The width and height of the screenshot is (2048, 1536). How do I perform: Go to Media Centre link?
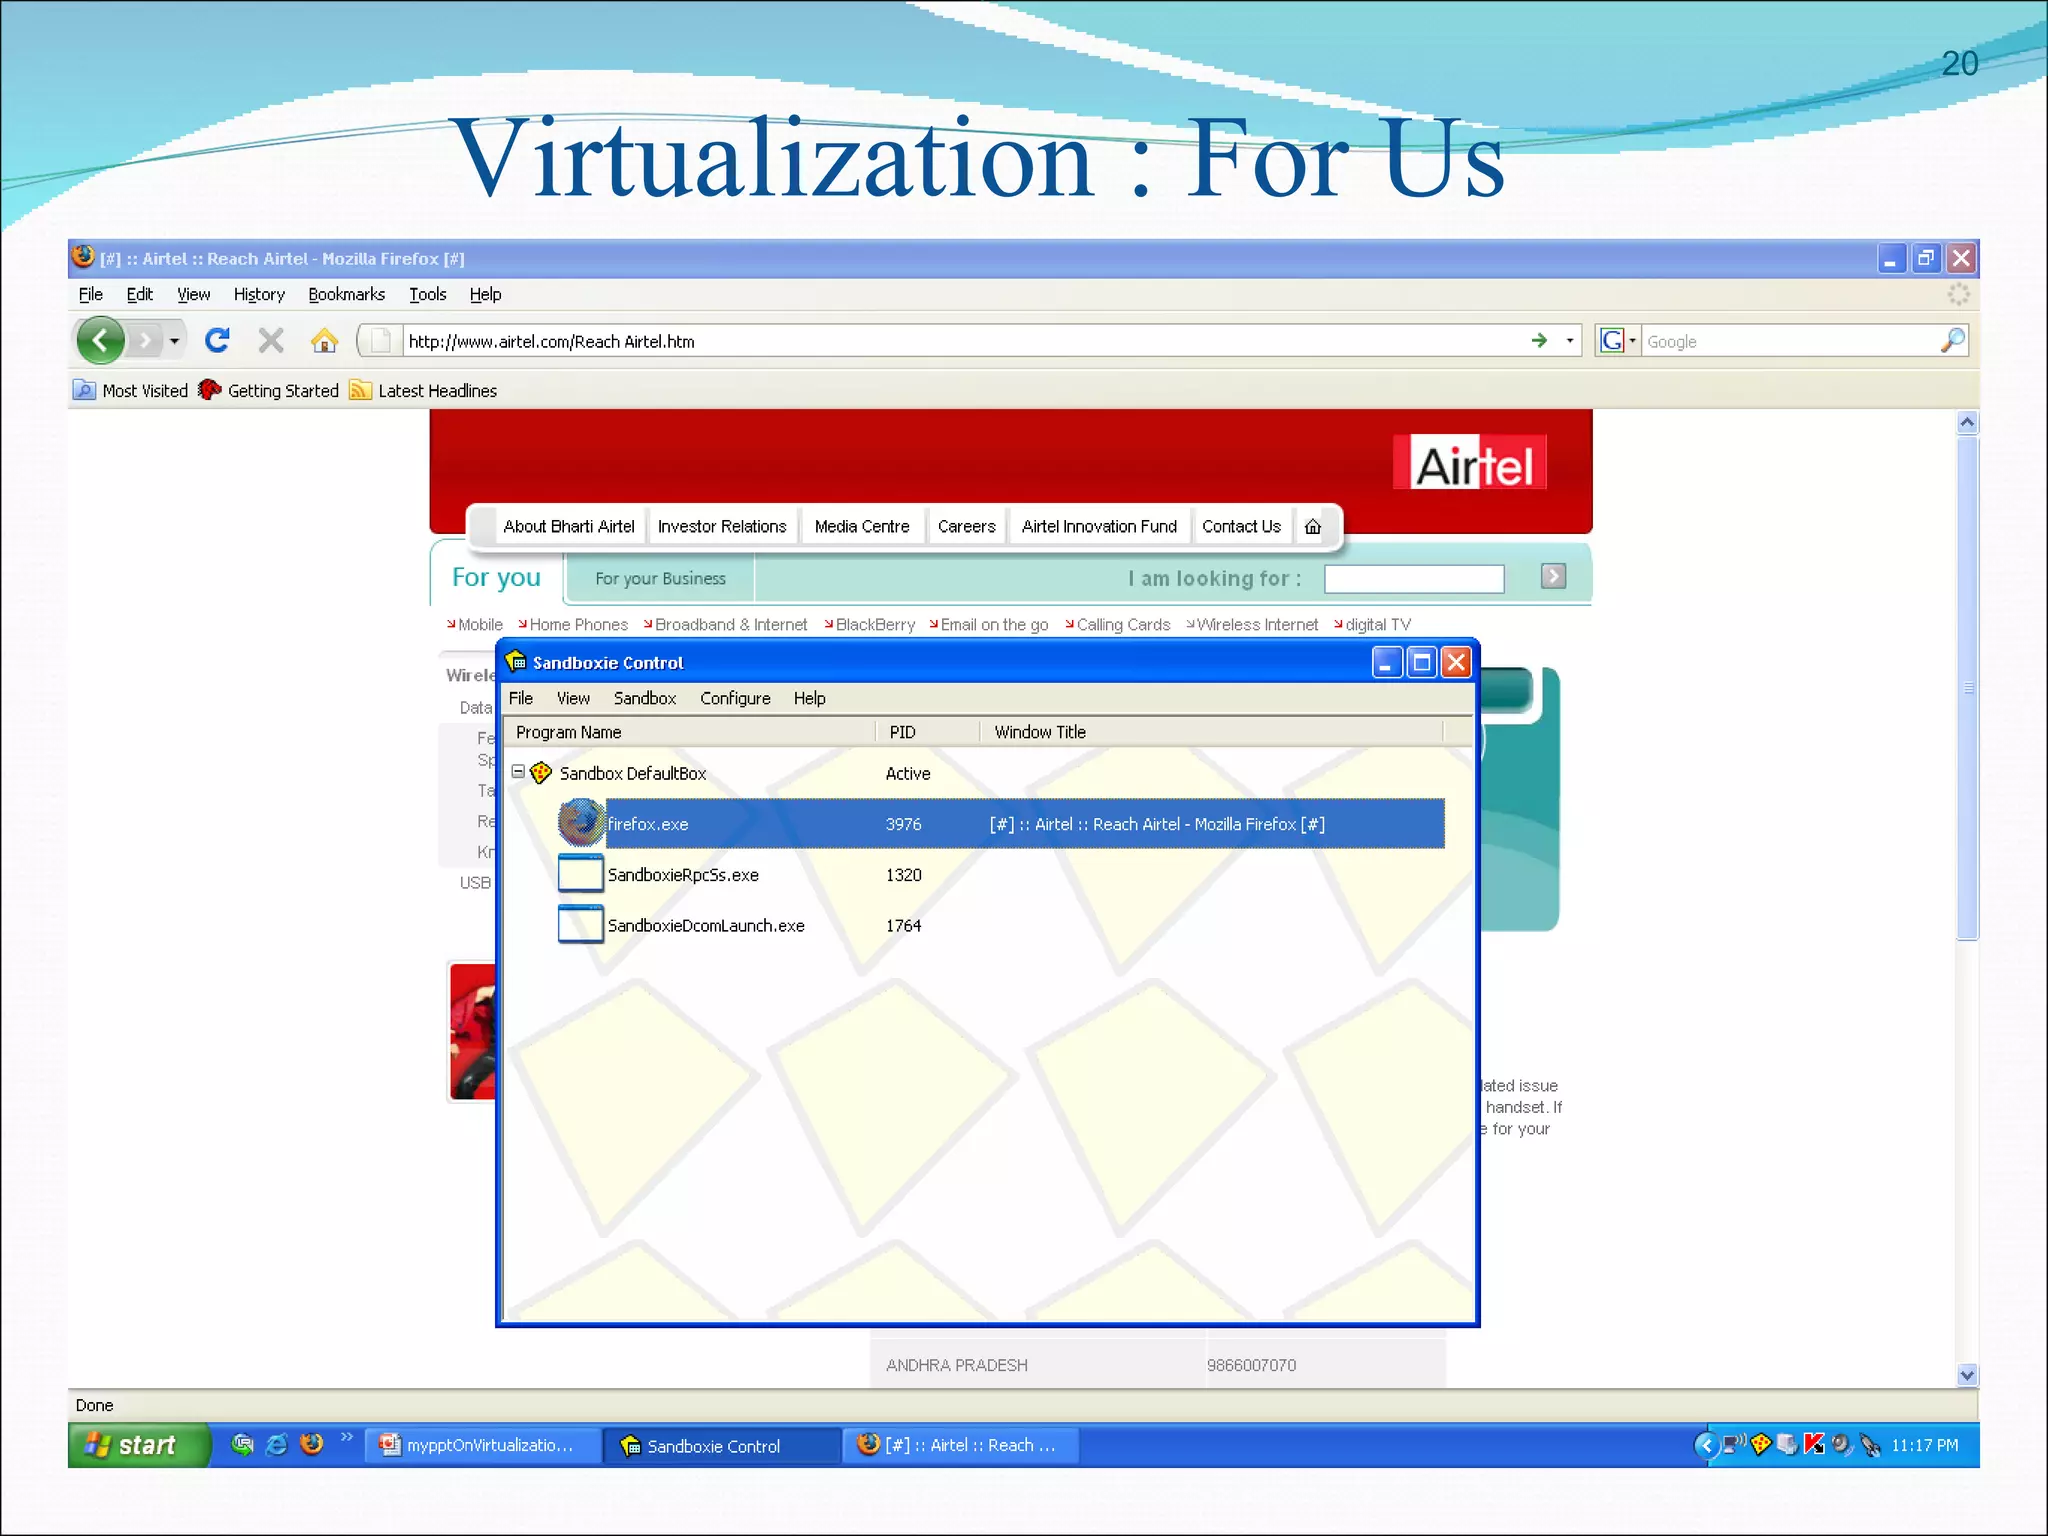pos(862,526)
